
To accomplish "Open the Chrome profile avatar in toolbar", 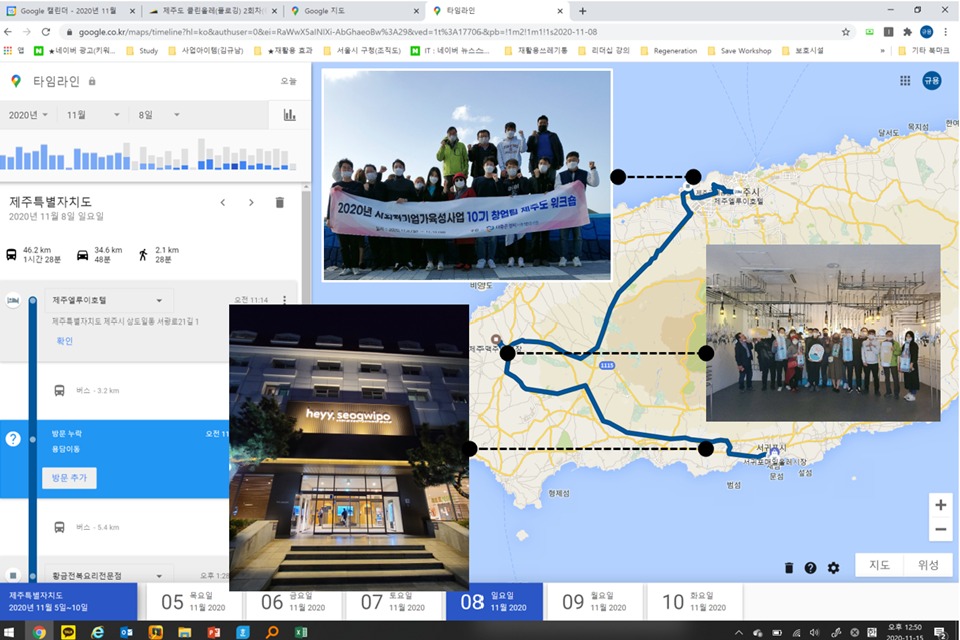I will tap(926, 32).
